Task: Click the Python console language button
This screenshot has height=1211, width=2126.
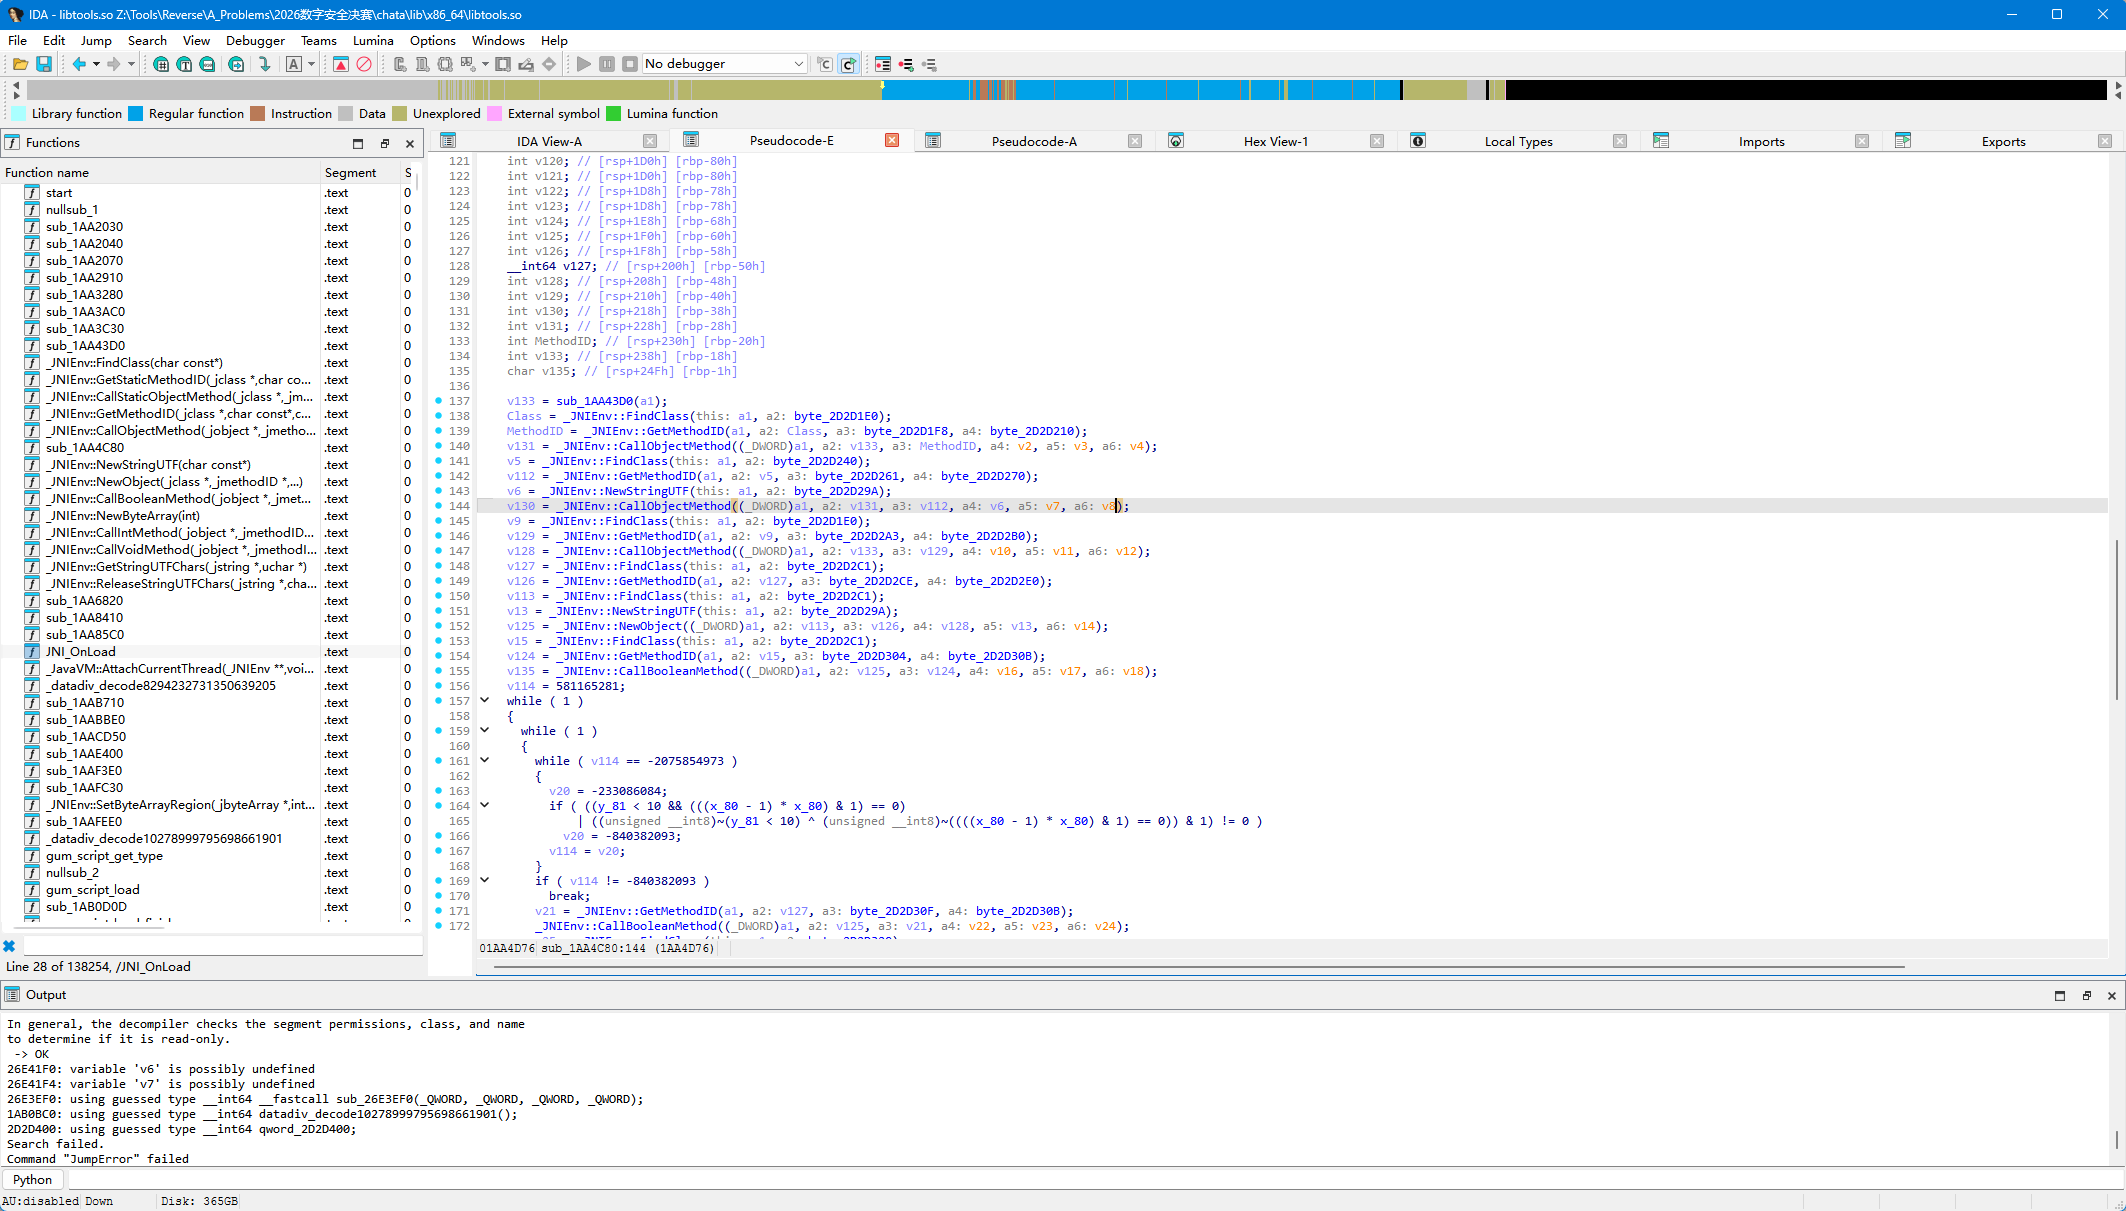Action: [x=33, y=1180]
